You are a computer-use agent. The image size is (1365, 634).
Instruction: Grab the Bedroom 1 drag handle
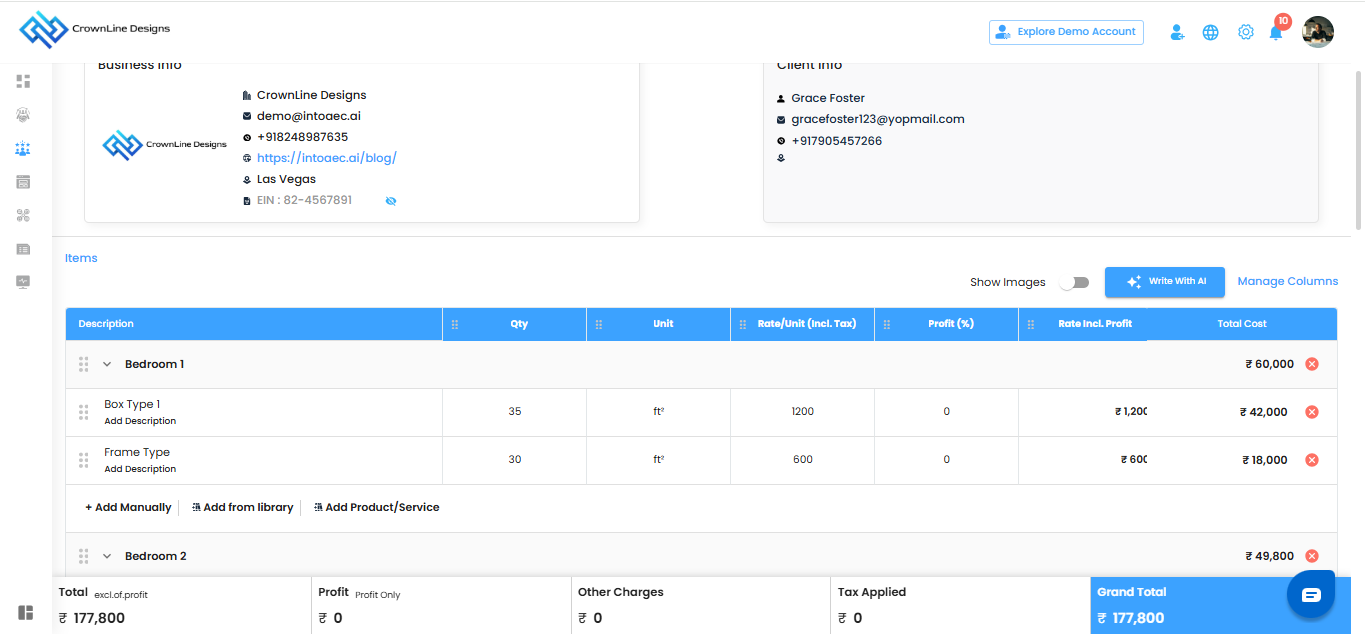84,364
